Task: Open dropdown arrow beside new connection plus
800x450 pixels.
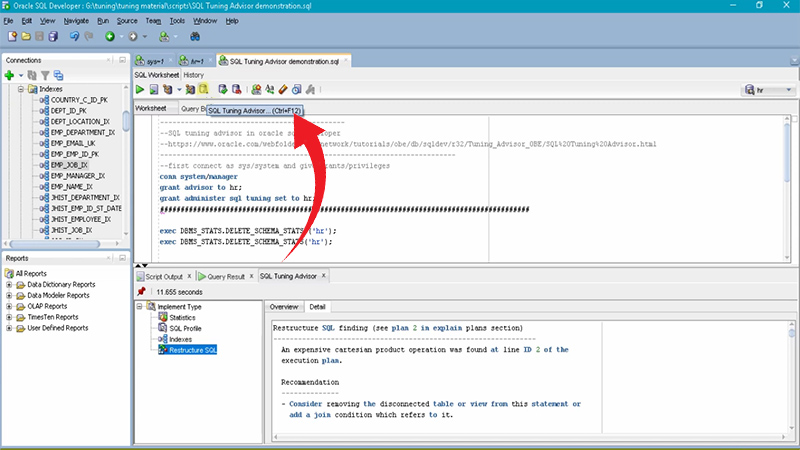Action: pos(21,76)
